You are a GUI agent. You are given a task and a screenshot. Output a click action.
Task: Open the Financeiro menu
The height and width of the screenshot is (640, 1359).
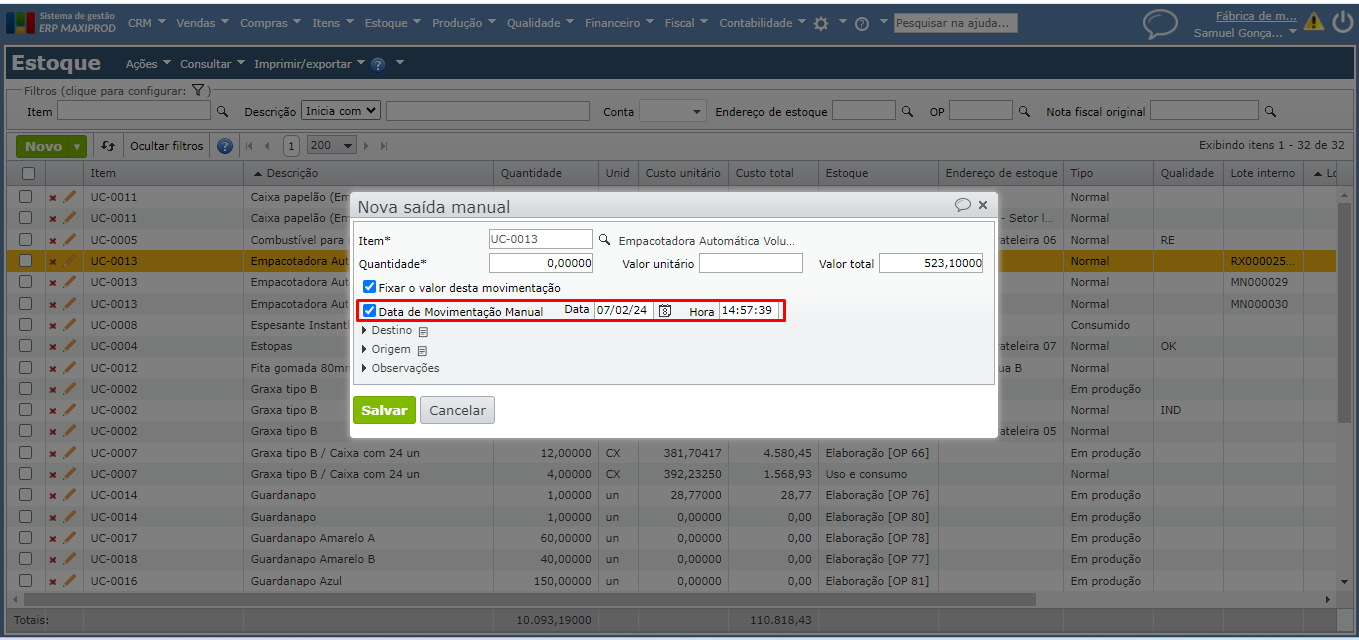point(620,23)
